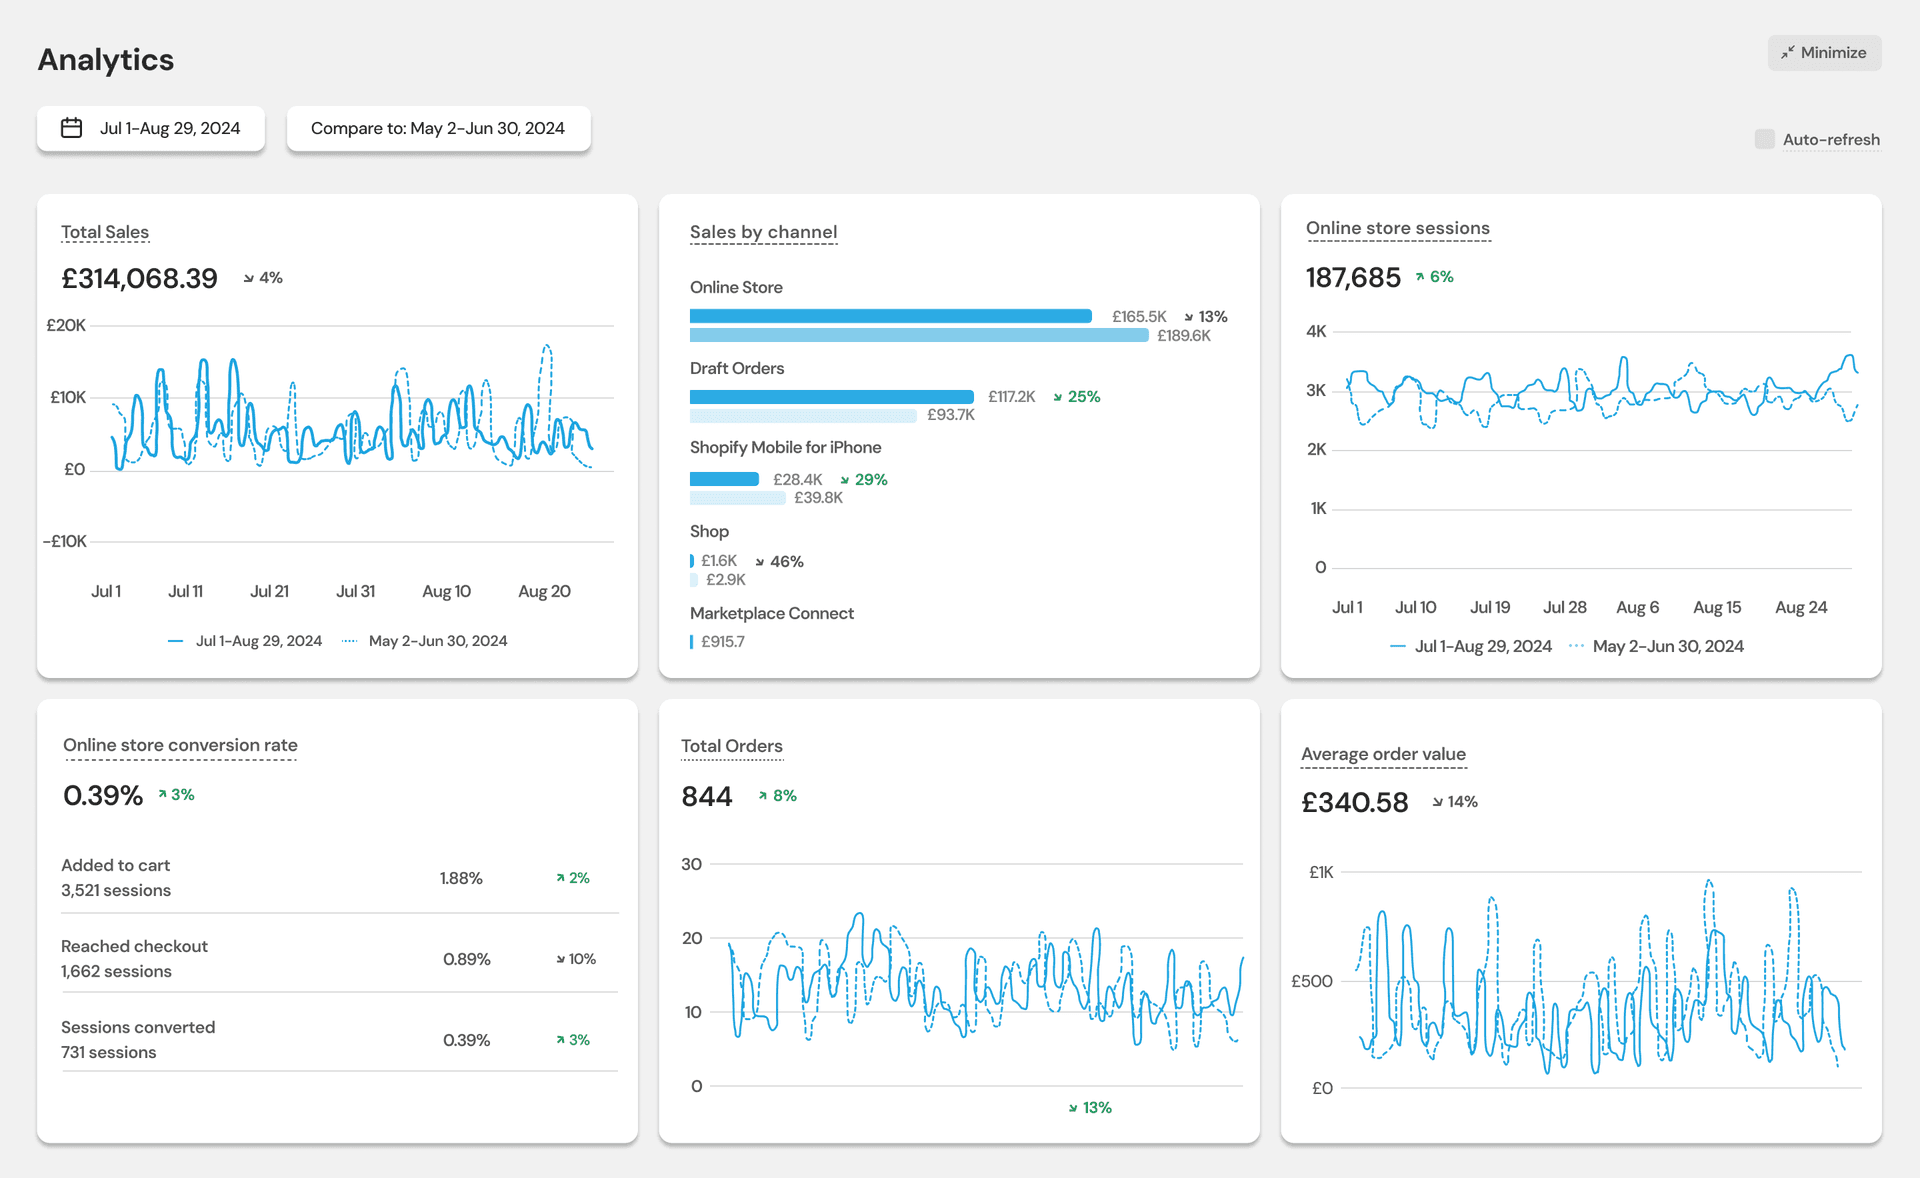Click the sessions legend entry May 2–Jun 30, 2024
The image size is (1920, 1178).
[1656, 646]
